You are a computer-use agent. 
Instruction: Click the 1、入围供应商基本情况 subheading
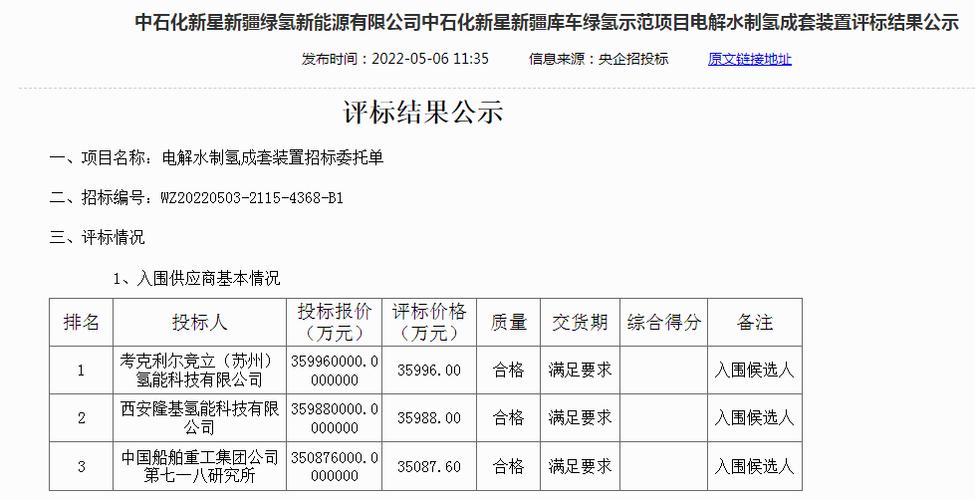click(196, 278)
